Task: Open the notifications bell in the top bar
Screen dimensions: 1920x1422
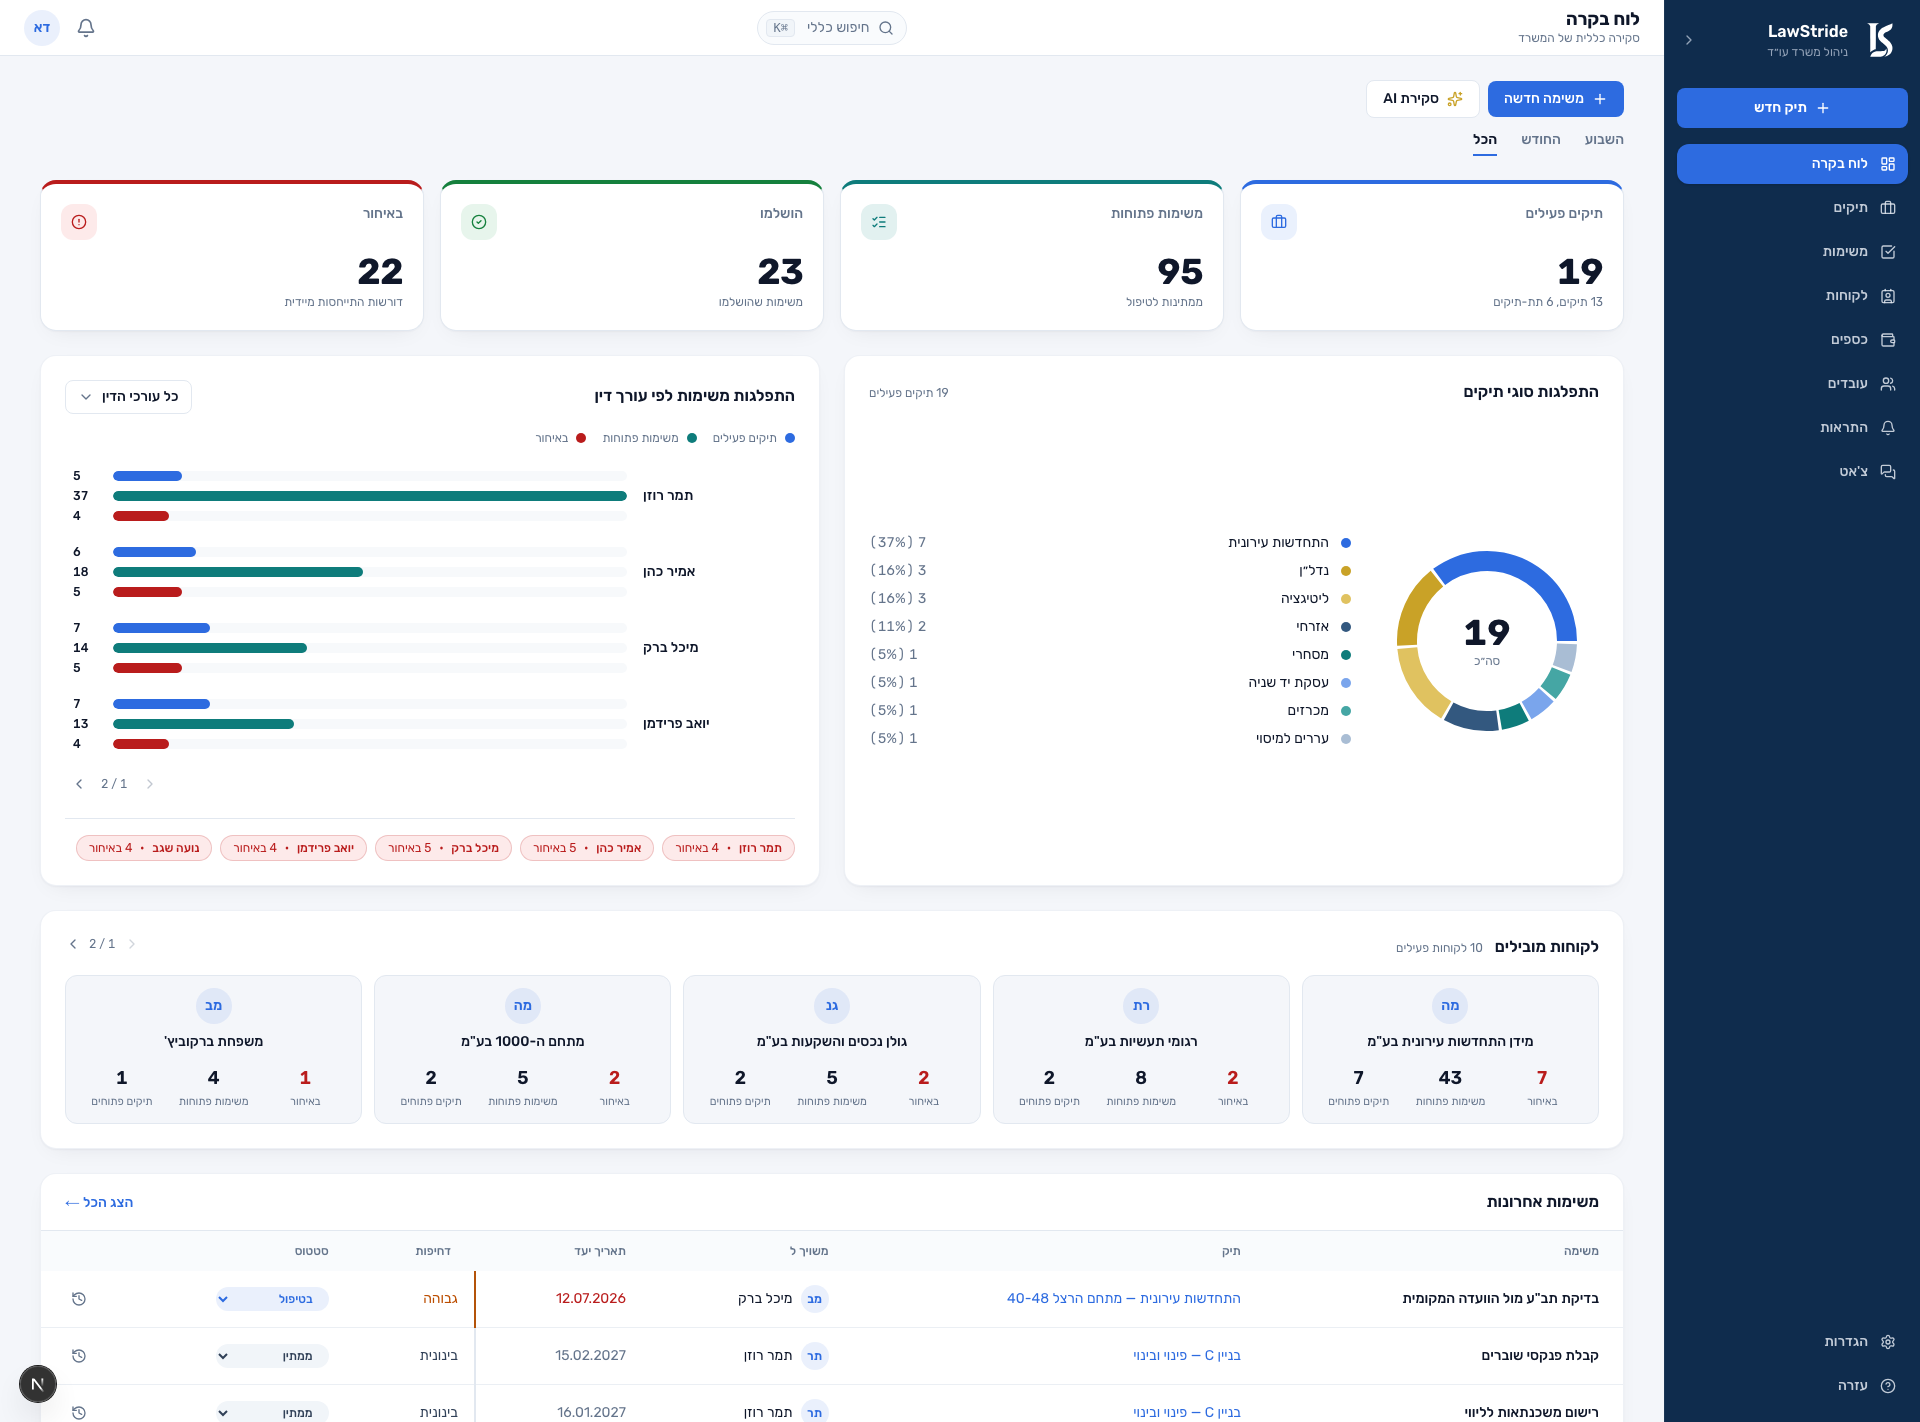Action: coord(86,28)
